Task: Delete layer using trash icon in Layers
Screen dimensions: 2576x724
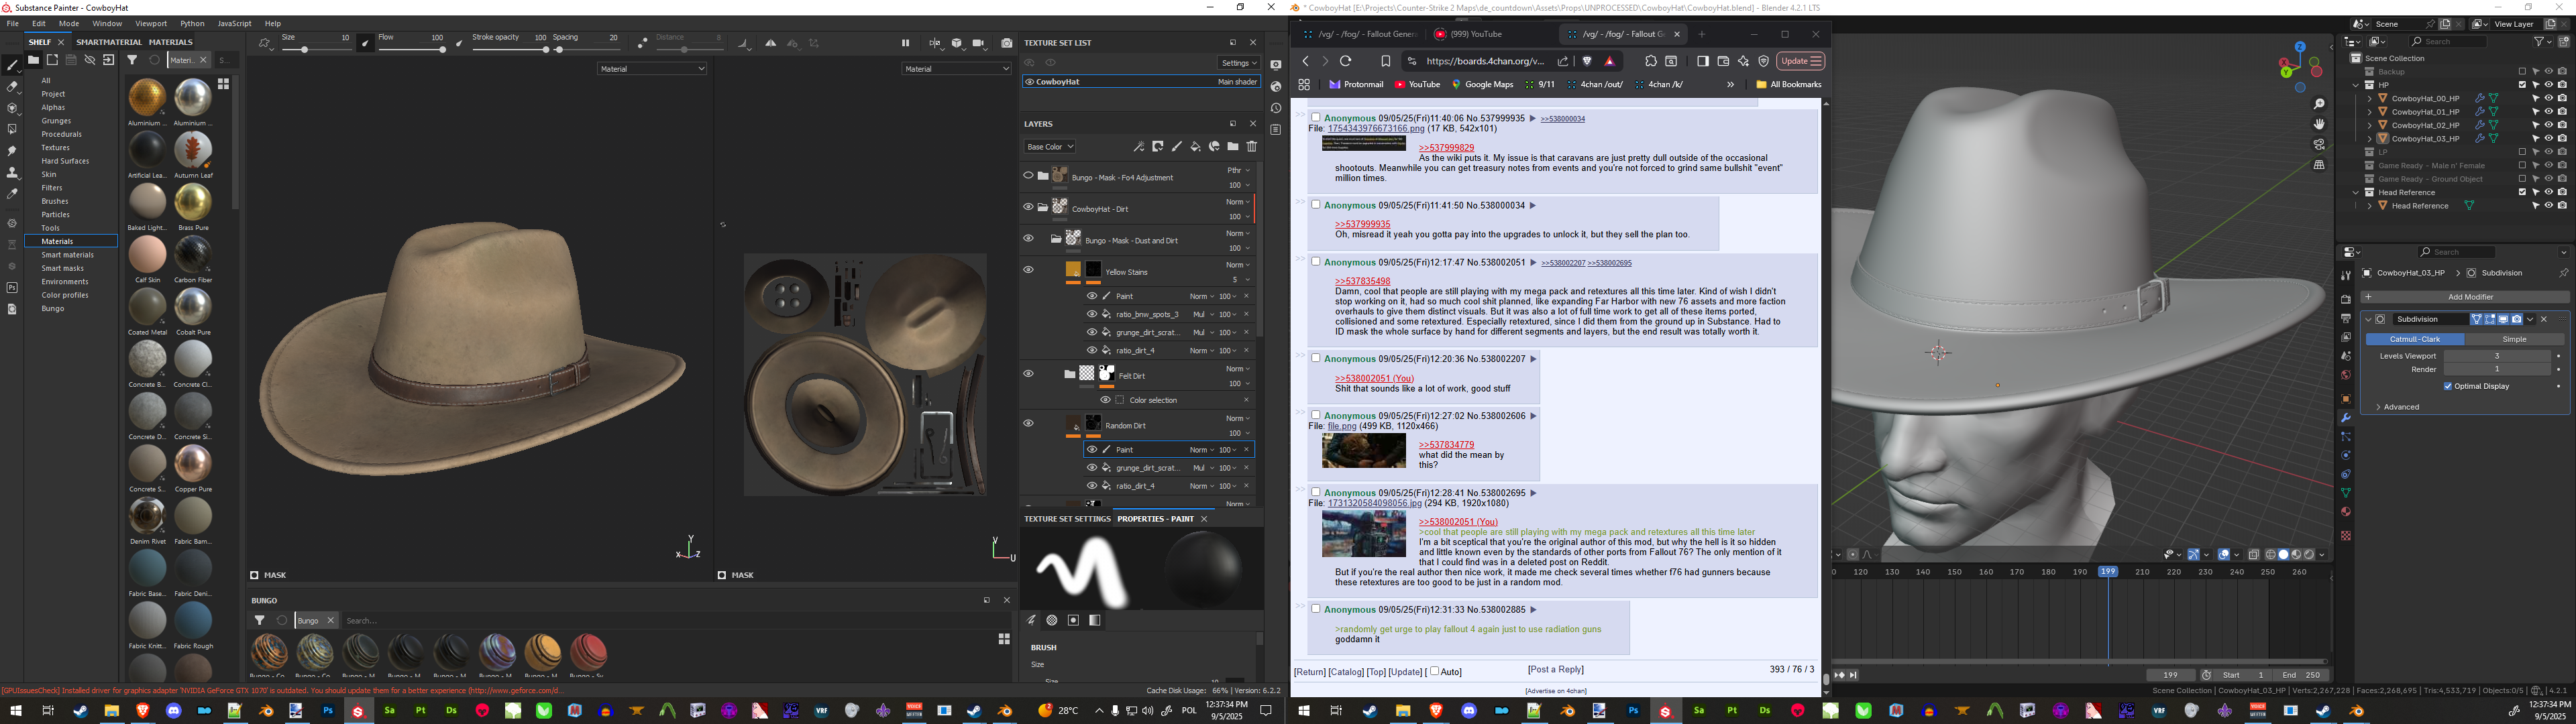Action: coord(1251,147)
